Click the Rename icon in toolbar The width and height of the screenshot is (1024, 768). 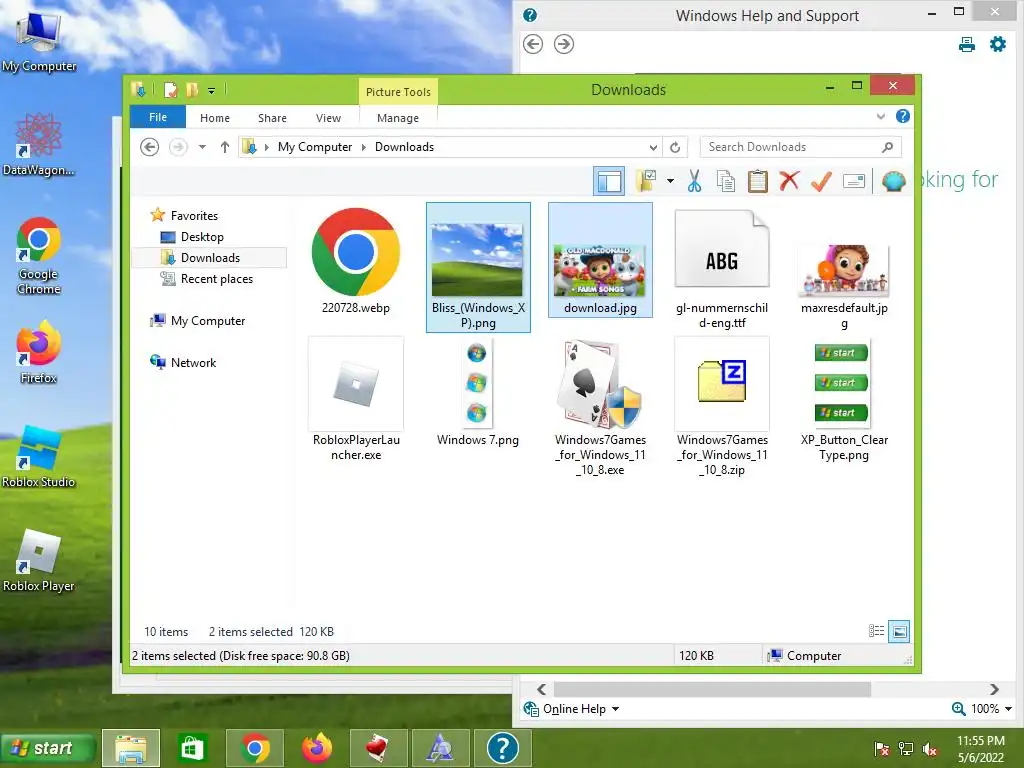pyautogui.click(x=854, y=181)
